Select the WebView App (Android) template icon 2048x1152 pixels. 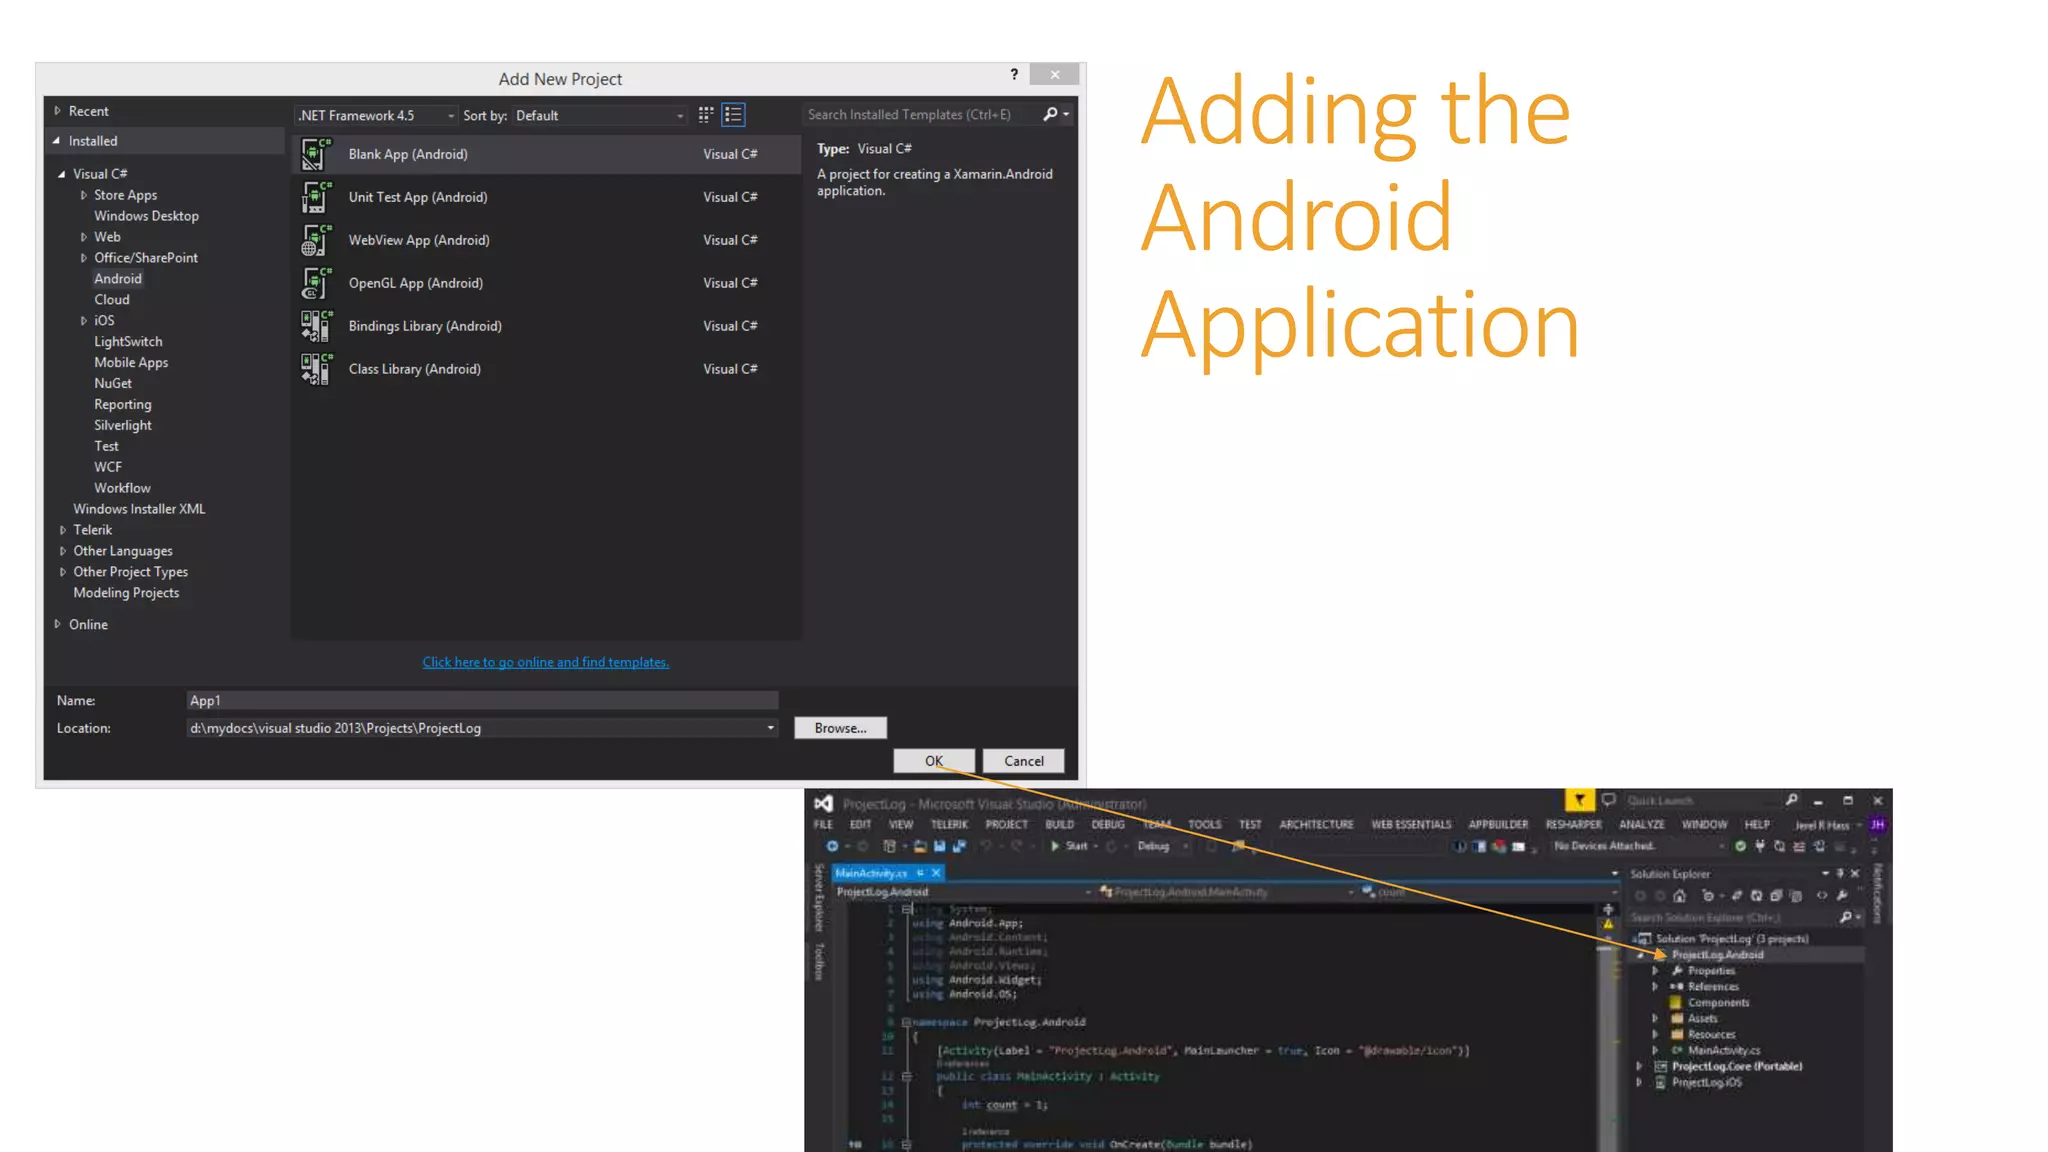click(316, 240)
